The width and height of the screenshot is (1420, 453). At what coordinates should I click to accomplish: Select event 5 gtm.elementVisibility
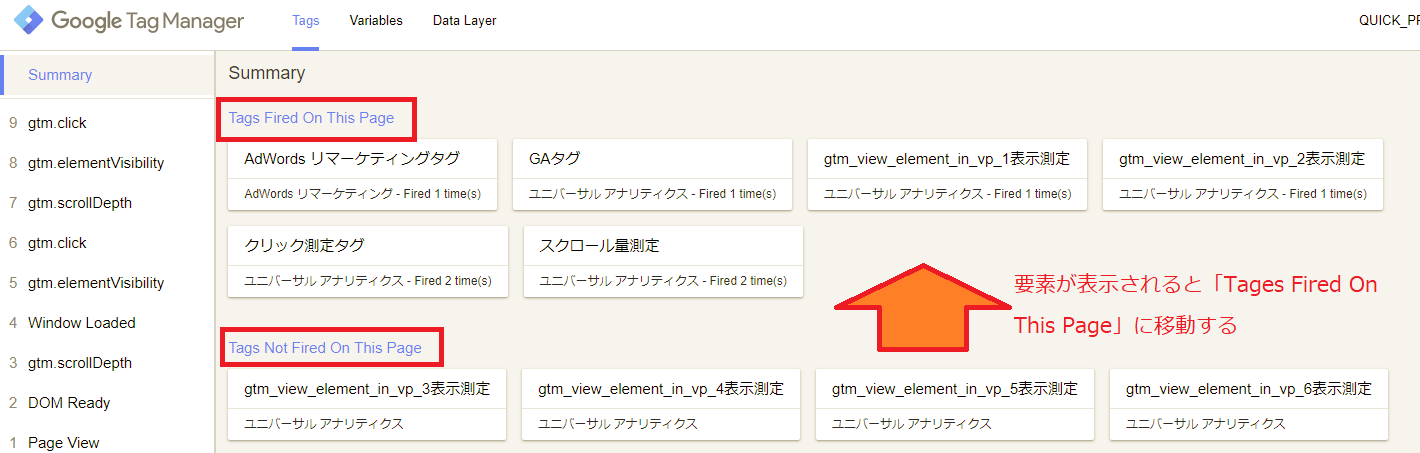[107, 283]
